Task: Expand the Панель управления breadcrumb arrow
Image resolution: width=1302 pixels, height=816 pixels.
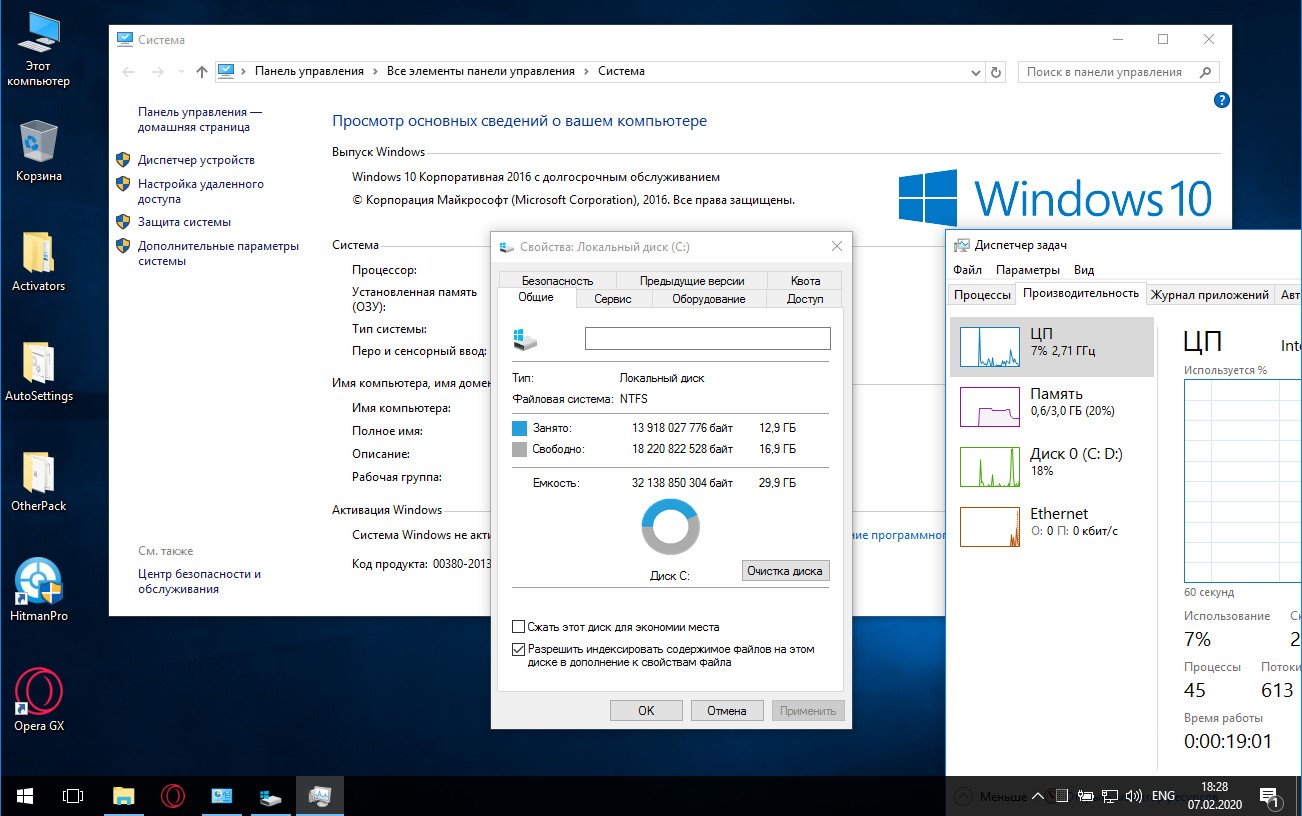Action: 375,72
